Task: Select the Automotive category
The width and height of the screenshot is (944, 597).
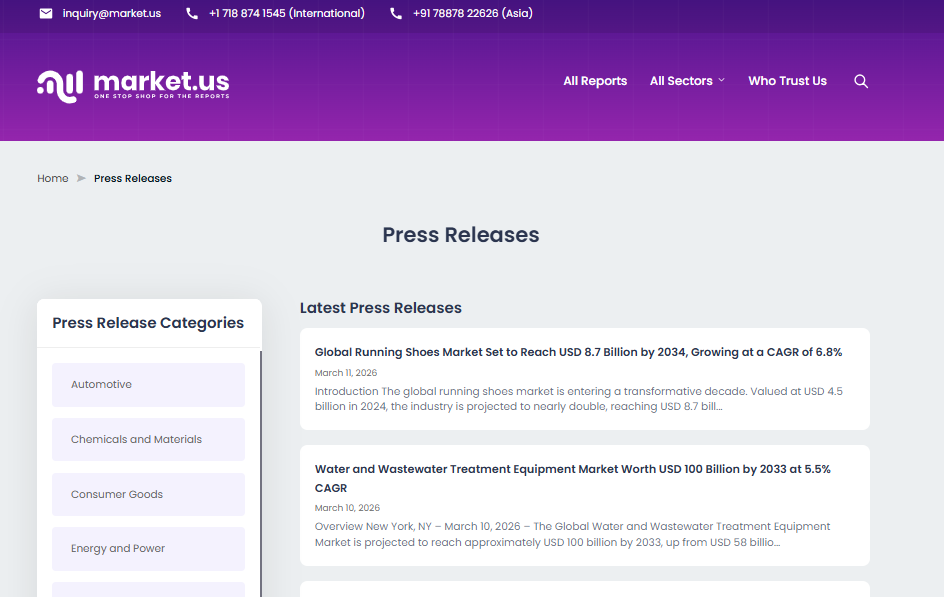Action: click(x=148, y=385)
